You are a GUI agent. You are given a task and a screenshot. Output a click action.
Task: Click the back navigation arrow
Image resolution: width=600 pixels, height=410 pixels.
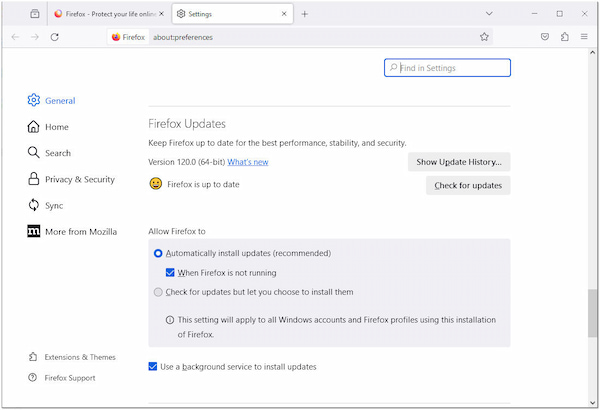(x=15, y=37)
